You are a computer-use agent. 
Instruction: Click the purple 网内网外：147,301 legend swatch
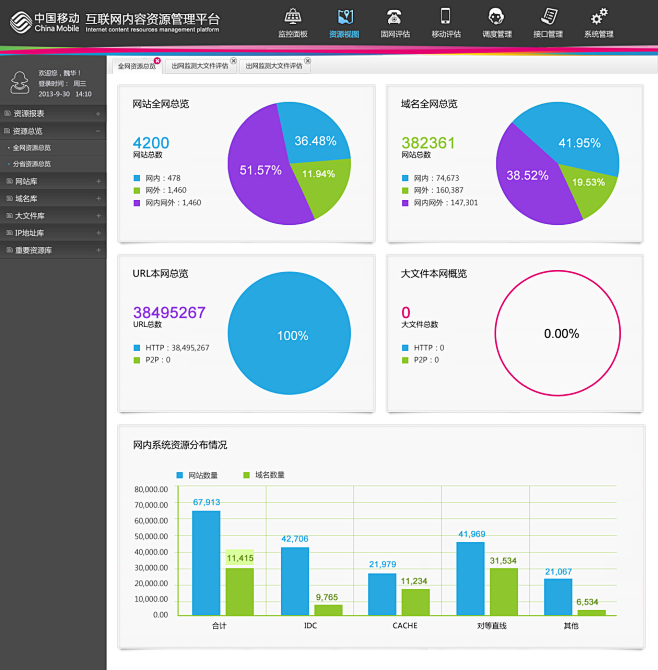(405, 203)
